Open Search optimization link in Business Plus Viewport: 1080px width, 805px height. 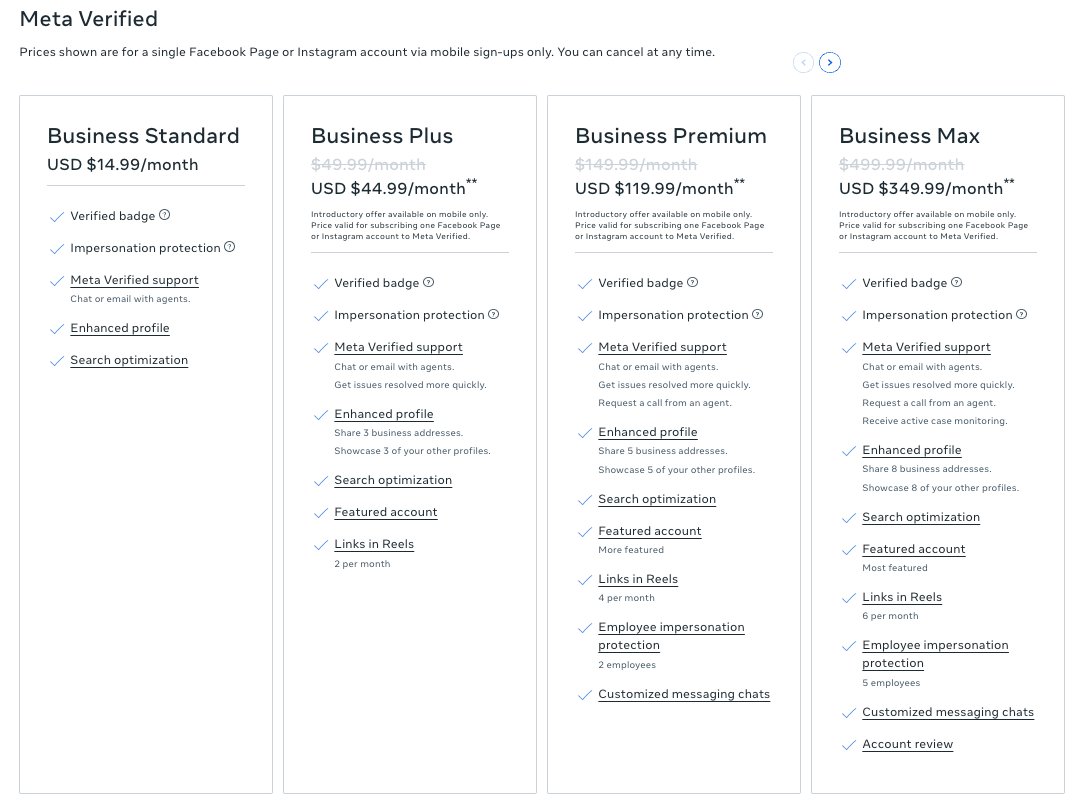click(393, 480)
